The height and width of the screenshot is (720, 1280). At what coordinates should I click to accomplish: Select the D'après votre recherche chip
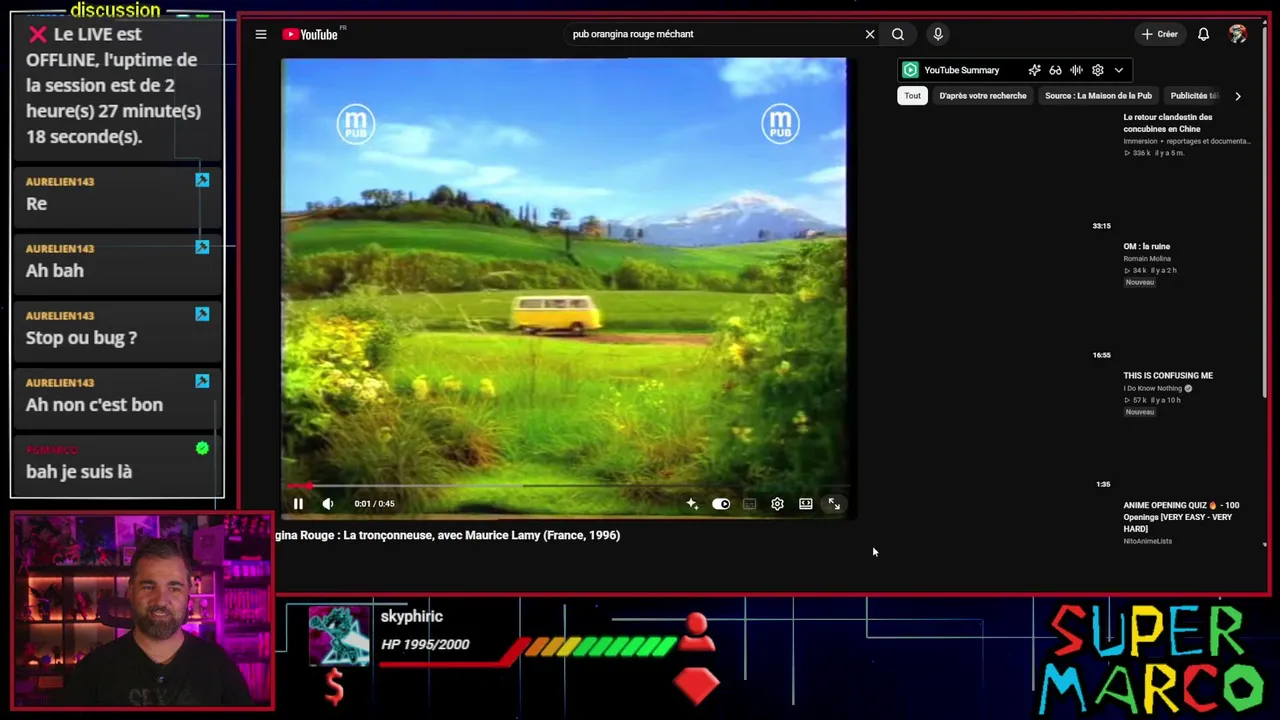click(x=983, y=96)
